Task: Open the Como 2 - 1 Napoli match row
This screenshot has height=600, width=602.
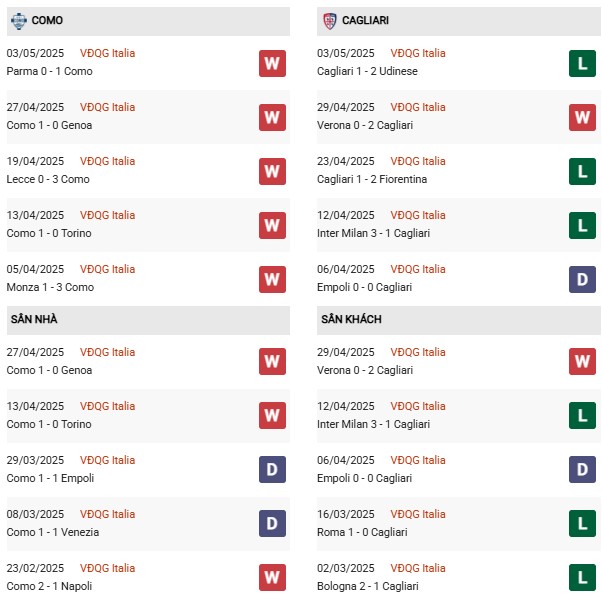Action: 148,577
